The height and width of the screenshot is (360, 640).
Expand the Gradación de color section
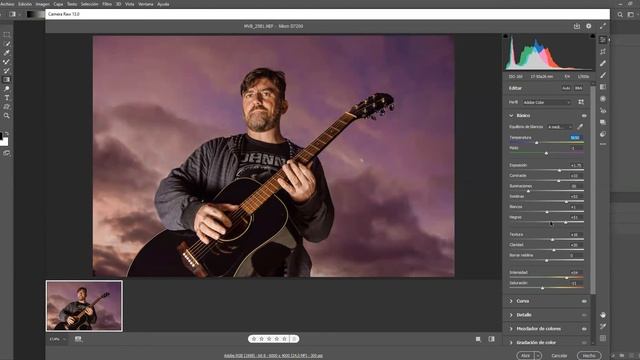point(511,343)
